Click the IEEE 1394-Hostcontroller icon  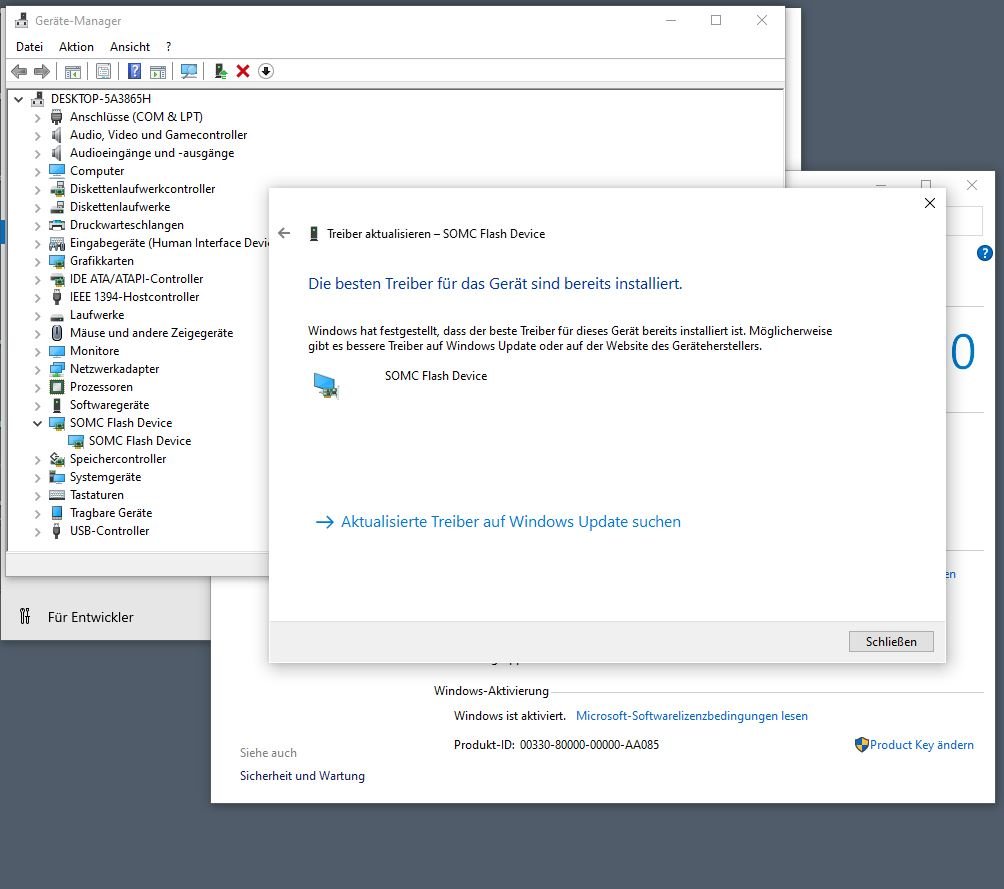tap(57, 297)
